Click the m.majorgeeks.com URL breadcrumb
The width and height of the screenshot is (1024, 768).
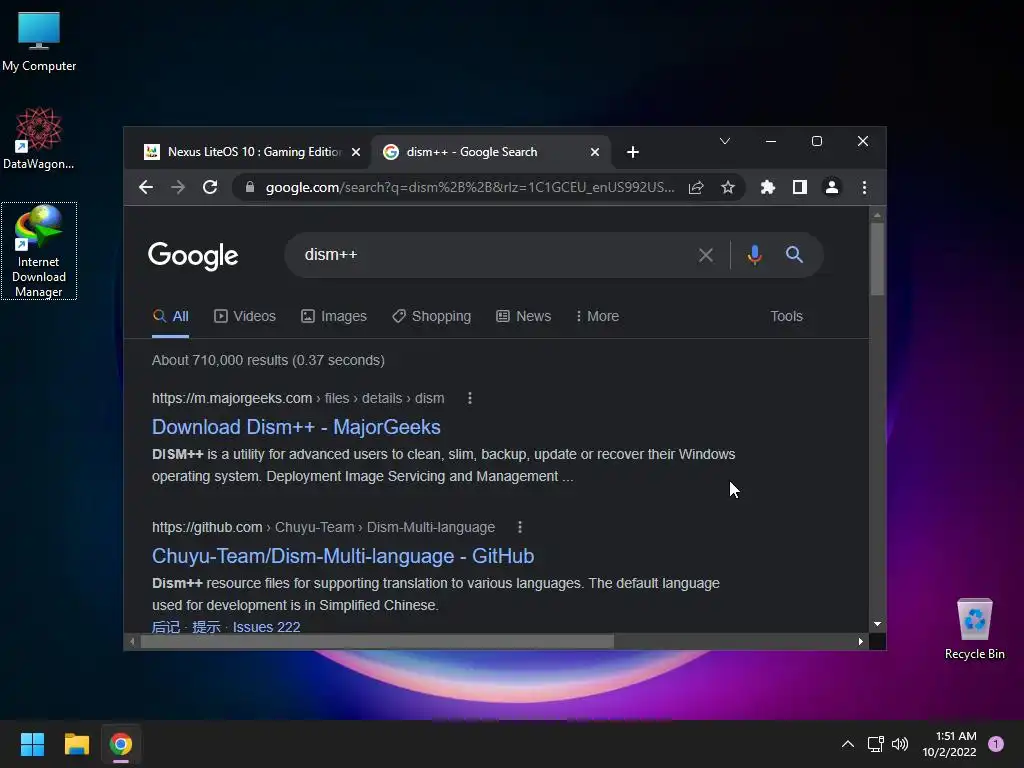(x=298, y=398)
